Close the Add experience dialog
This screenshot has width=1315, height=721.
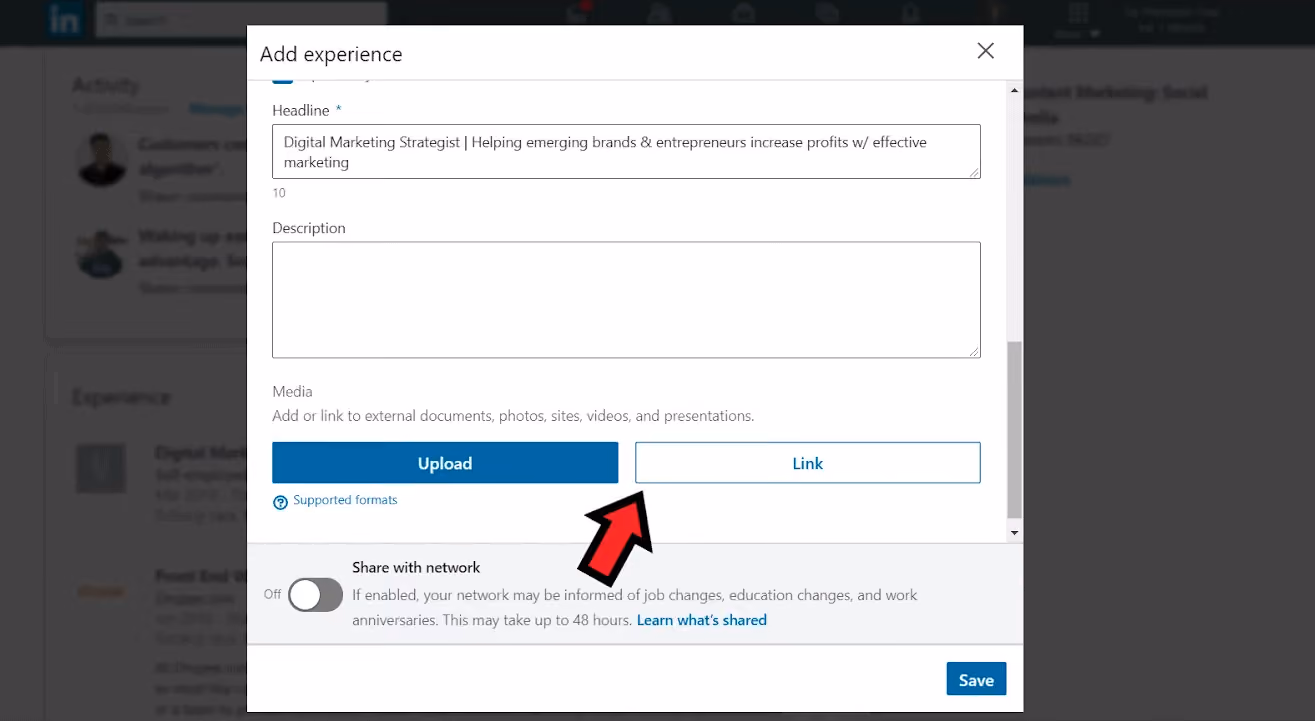[x=986, y=51]
